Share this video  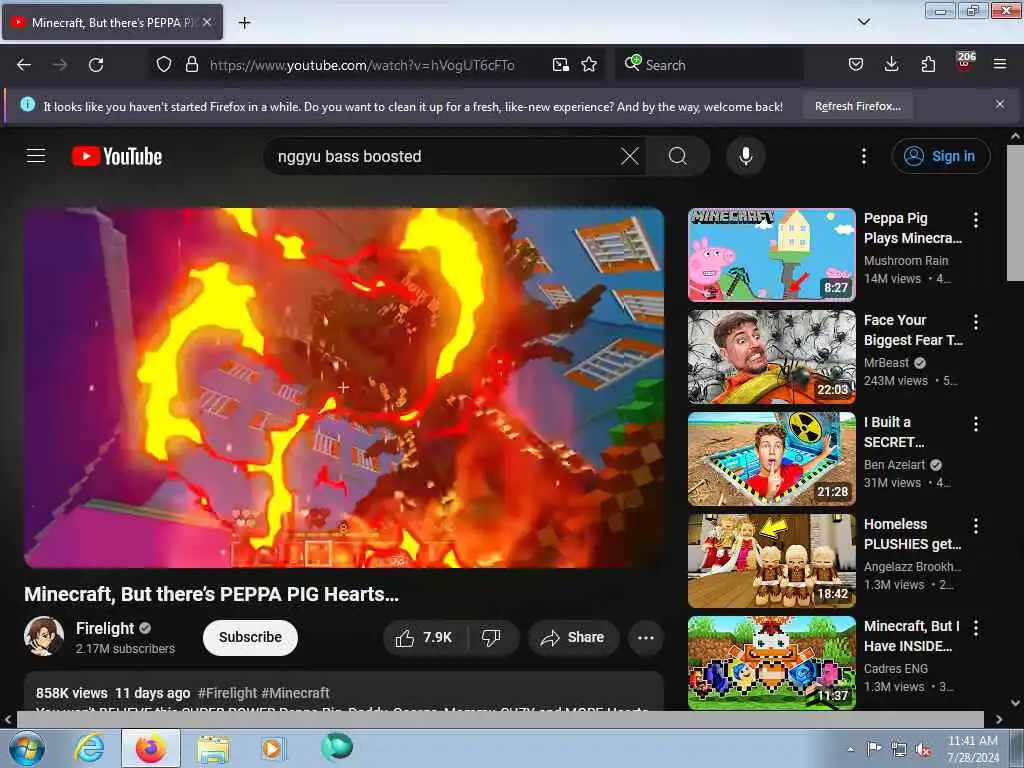click(x=573, y=637)
